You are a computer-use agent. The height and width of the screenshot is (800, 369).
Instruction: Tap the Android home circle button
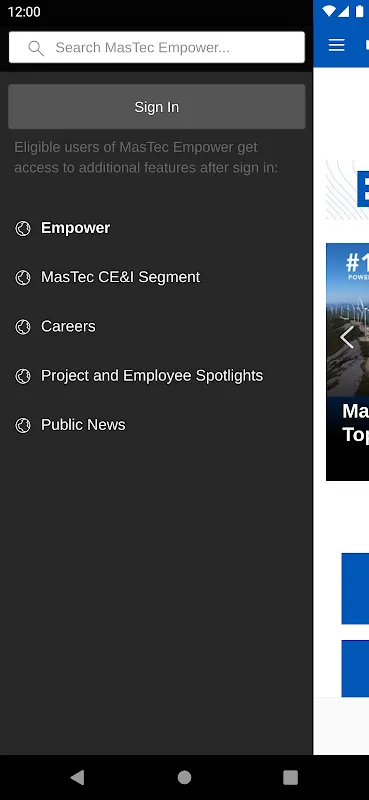(x=184, y=777)
